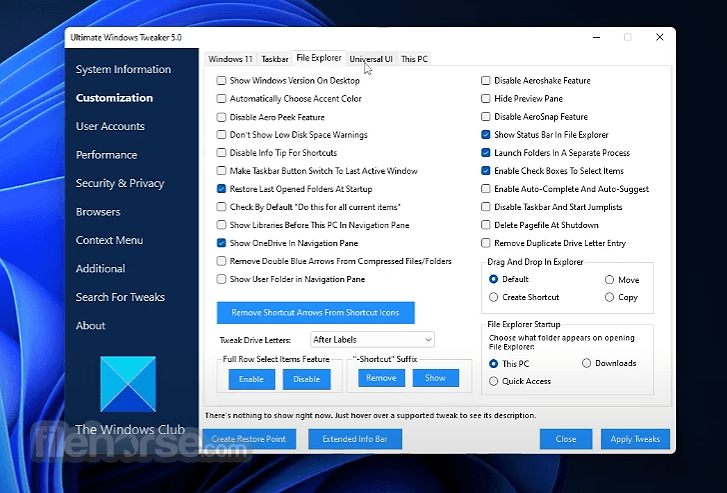Switch to the Taskbar tab

point(274,59)
